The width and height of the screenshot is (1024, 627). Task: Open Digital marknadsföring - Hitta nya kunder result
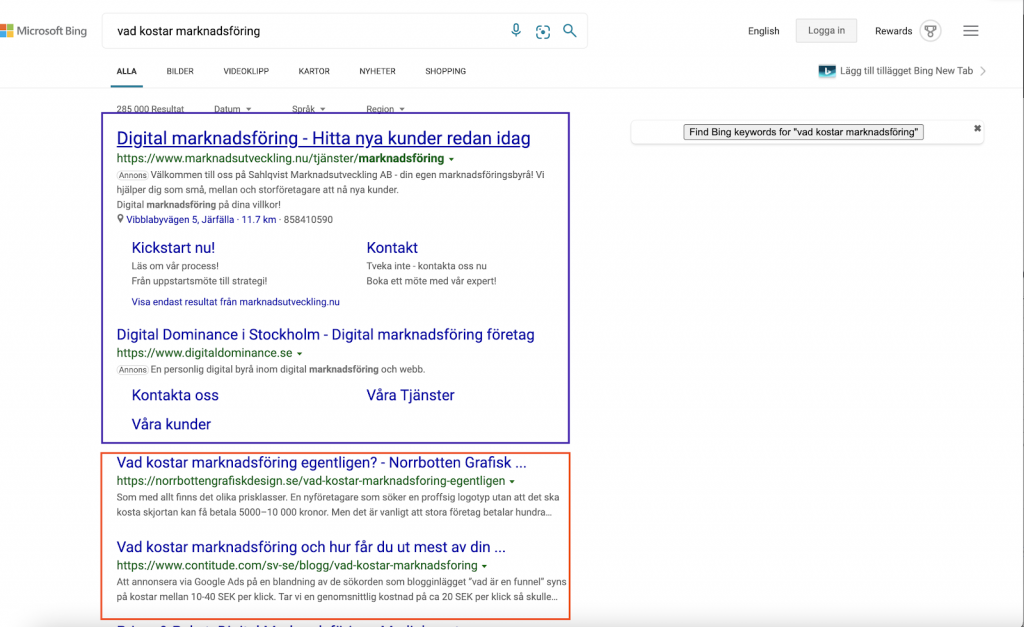323,138
